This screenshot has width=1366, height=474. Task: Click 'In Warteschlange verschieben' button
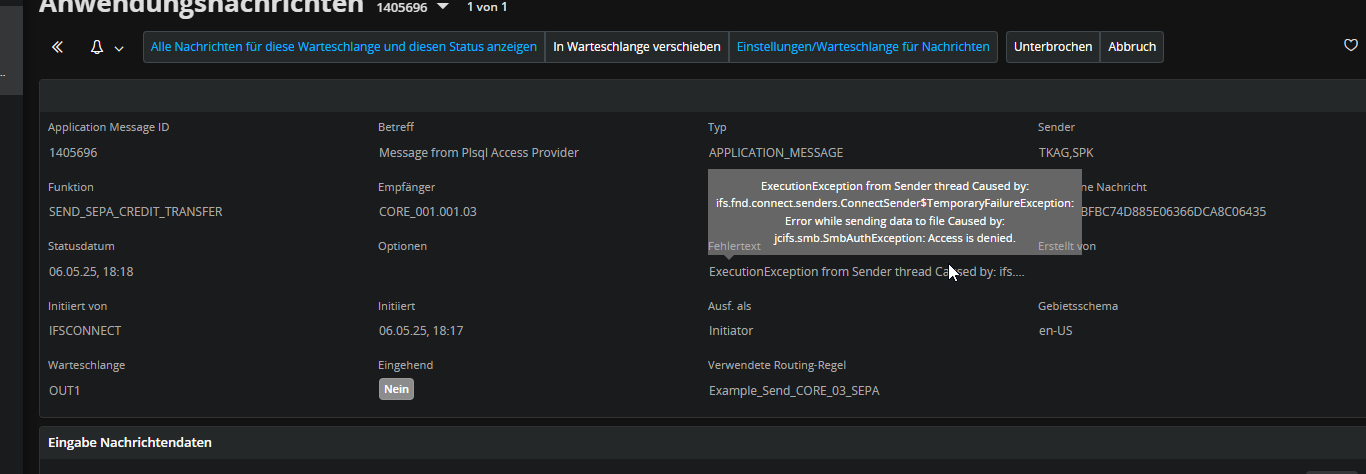pos(637,47)
